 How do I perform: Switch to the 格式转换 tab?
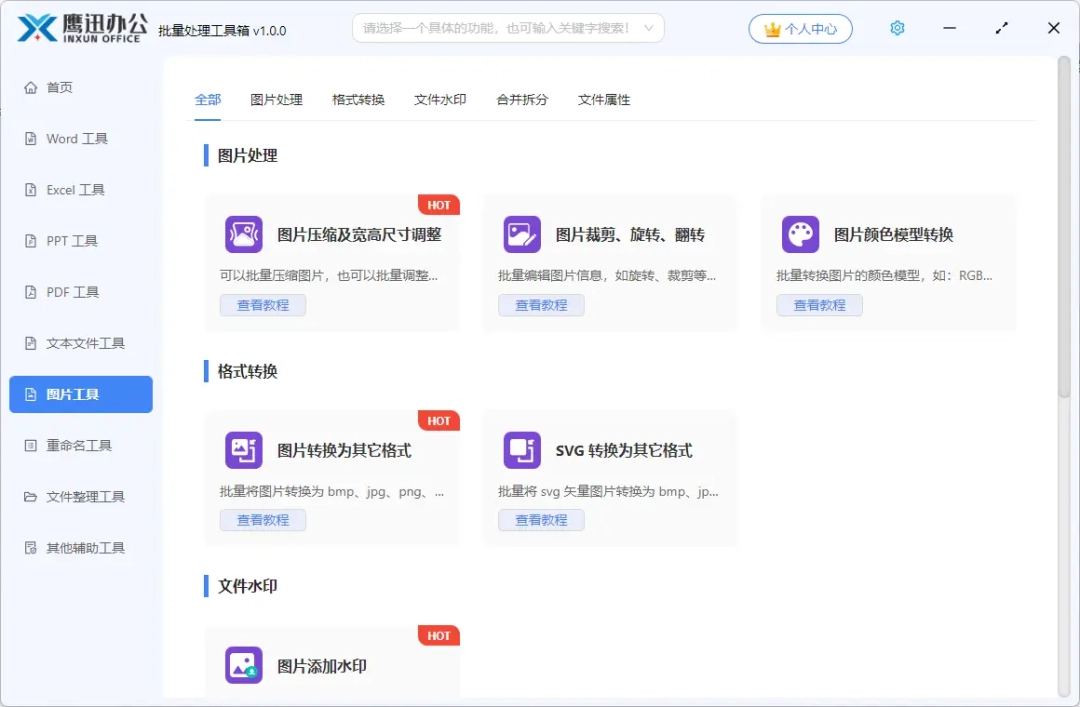click(357, 99)
